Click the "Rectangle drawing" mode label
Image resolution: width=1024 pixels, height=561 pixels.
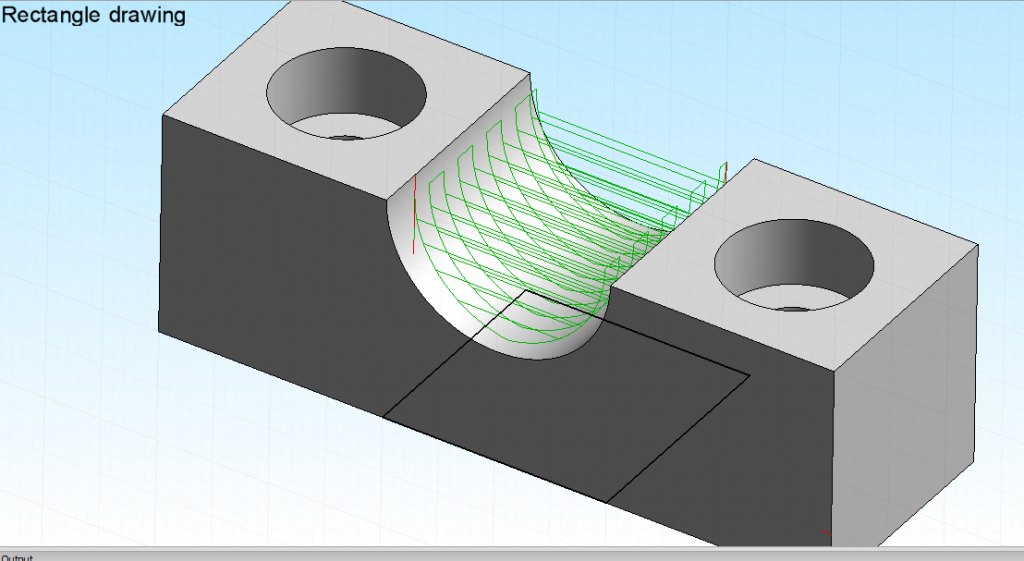(94, 14)
